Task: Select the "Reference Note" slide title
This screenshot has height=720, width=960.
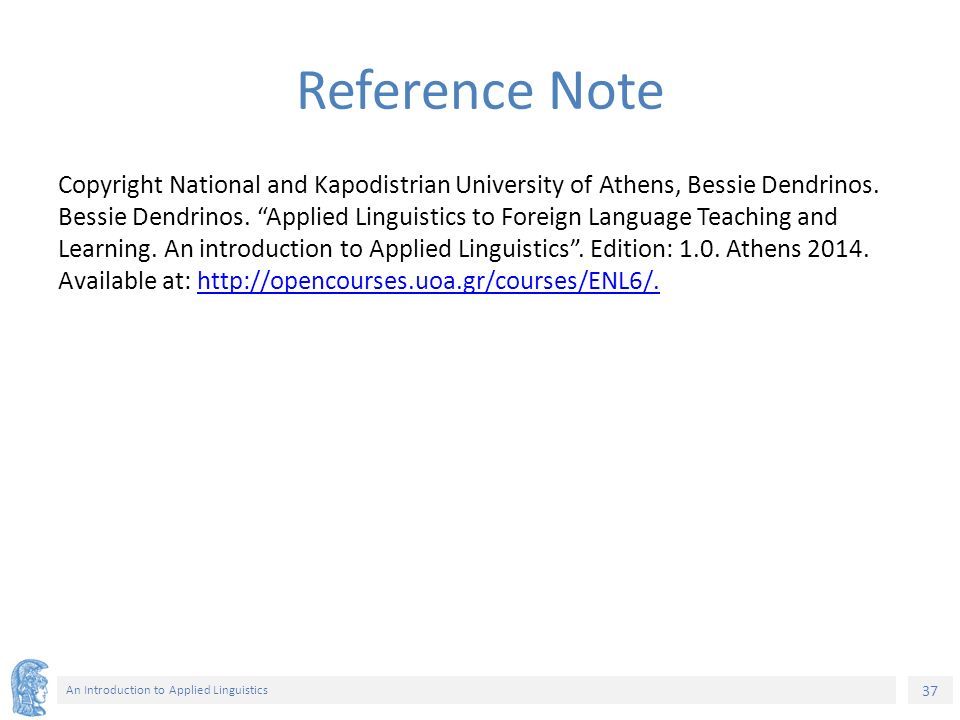Action: [x=480, y=91]
